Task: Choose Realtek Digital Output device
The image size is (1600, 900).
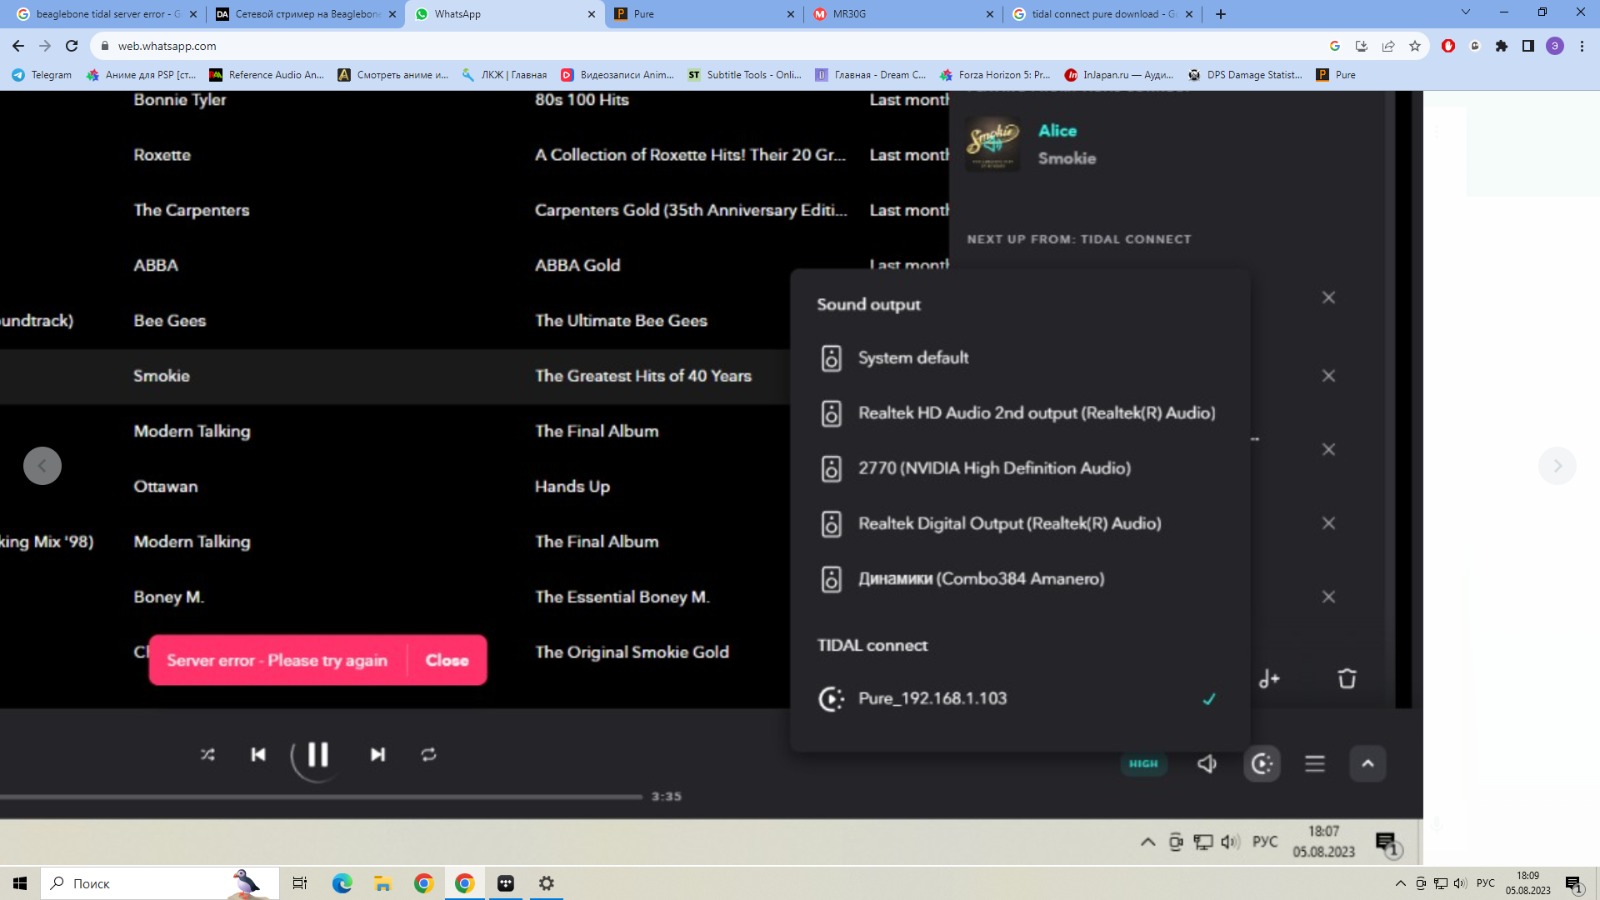Action: click(x=1020, y=523)
